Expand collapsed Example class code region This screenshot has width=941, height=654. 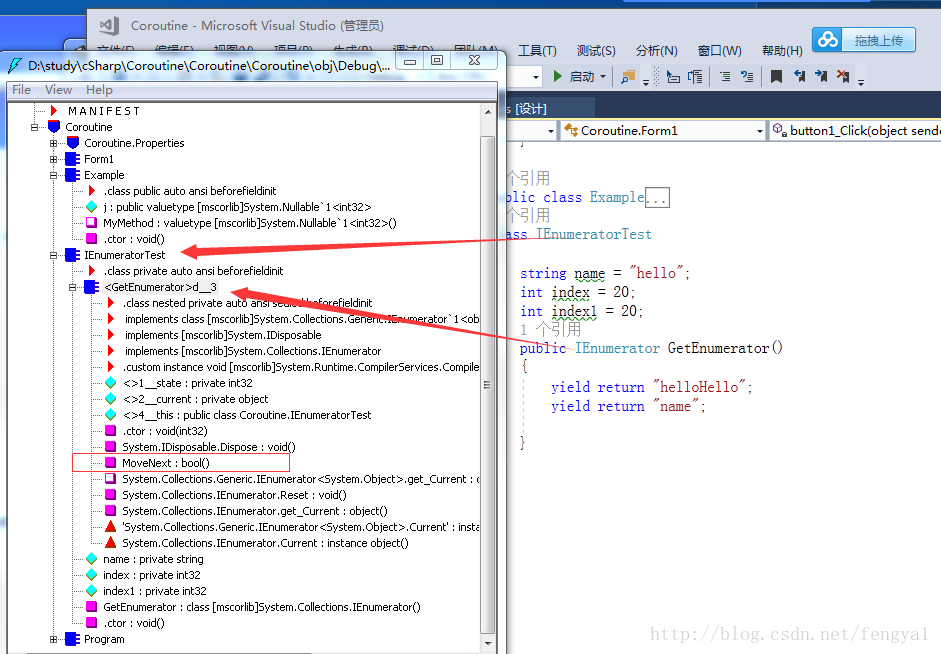(657, 197)
